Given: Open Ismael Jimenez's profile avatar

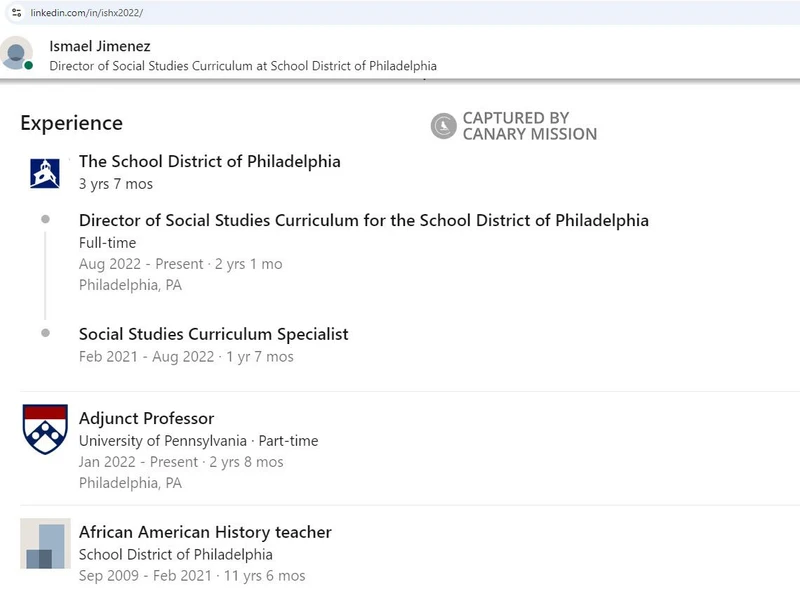Looking at the screenshot, I should point(16,52).
